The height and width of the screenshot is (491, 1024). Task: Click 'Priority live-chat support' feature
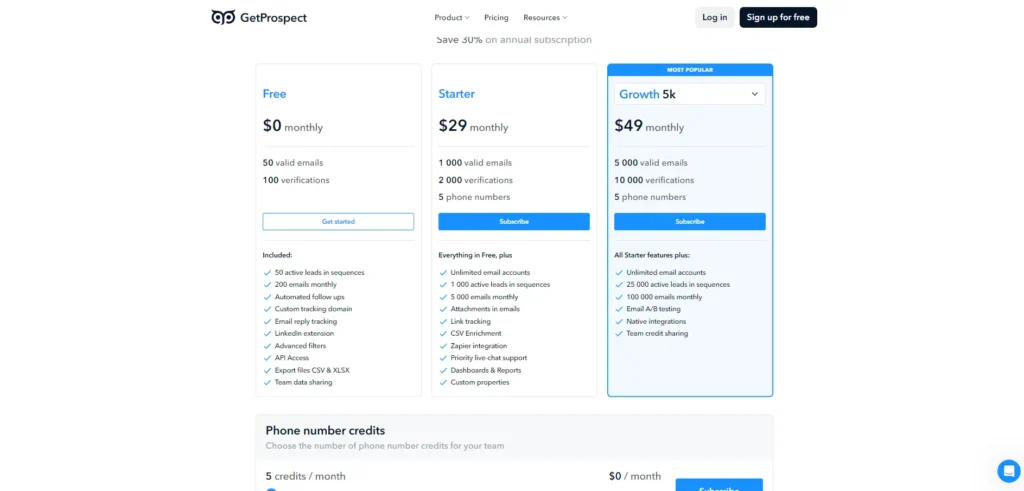[x=488, y=358]
